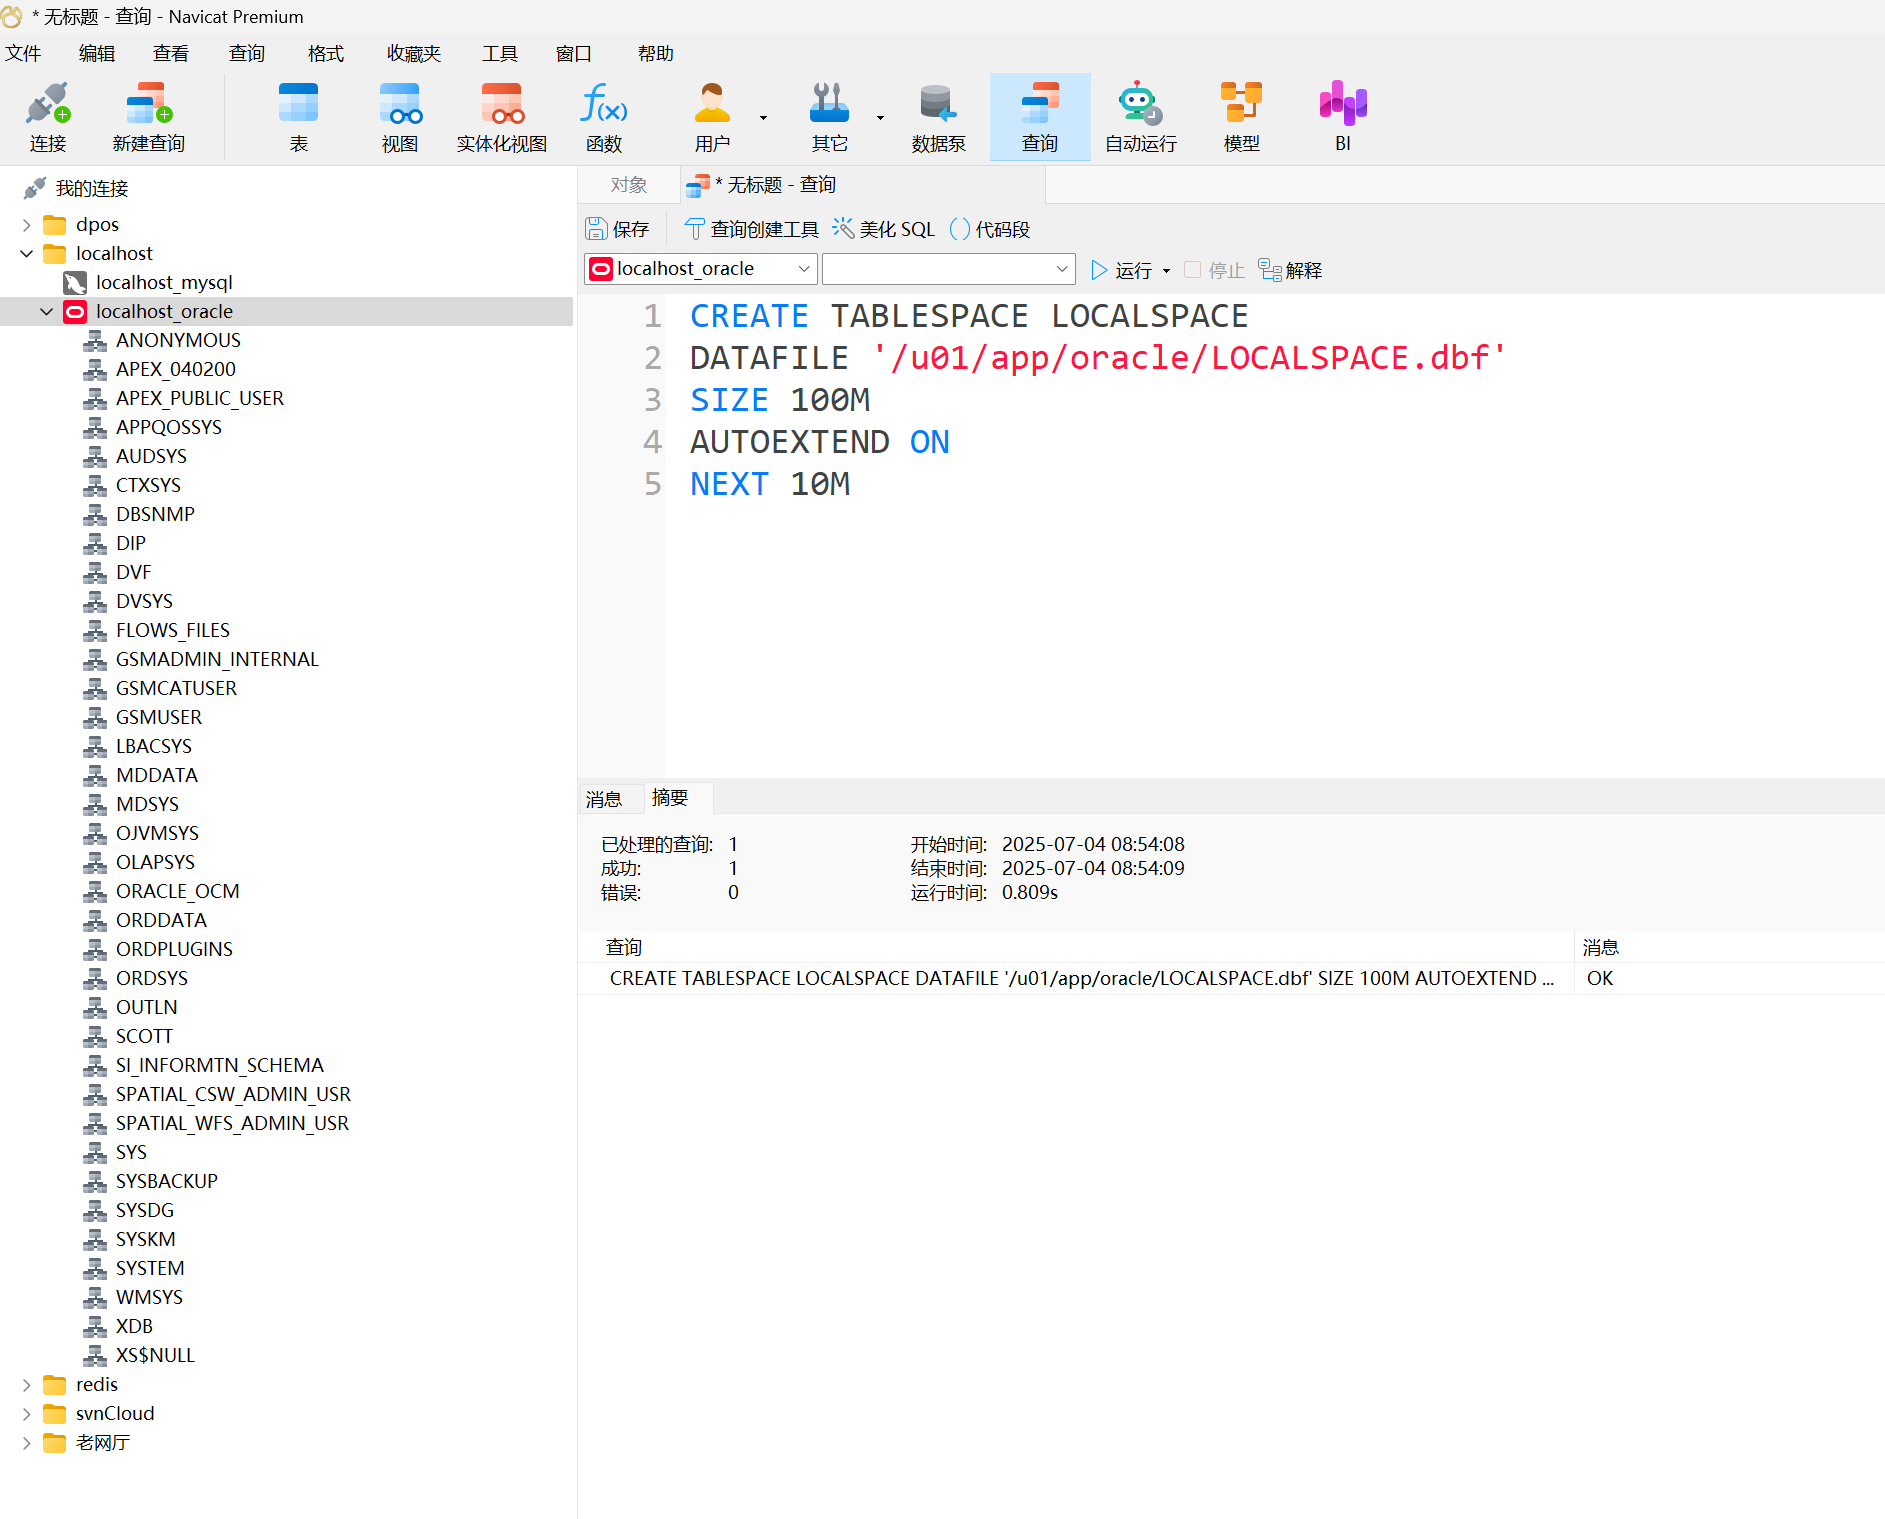Click the 保存 (Save) button
1885x1519 pixels.
coord(618,230)
